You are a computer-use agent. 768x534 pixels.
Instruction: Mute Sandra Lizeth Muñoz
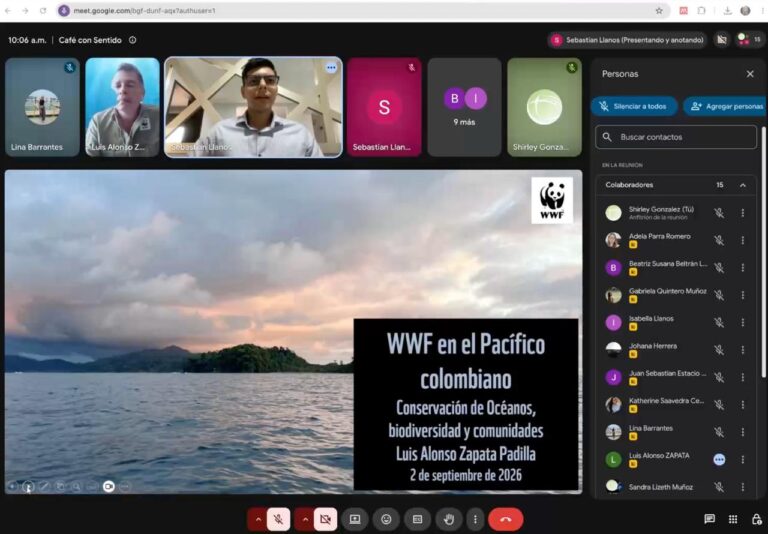(x=719, y=487)
